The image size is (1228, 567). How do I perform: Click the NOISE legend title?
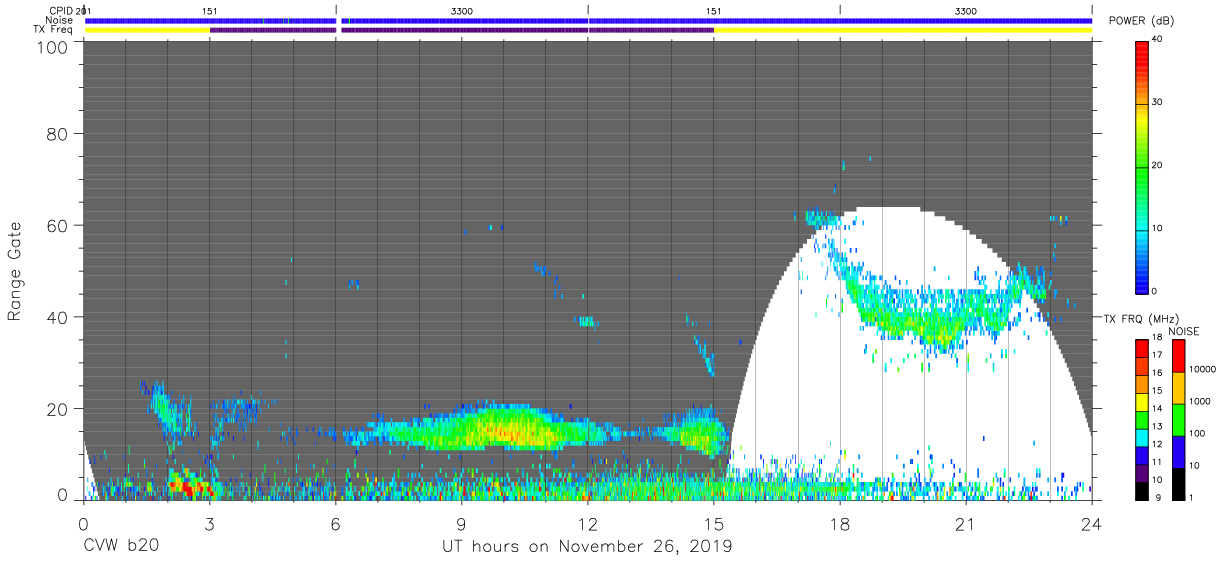tap(1183, 331)
